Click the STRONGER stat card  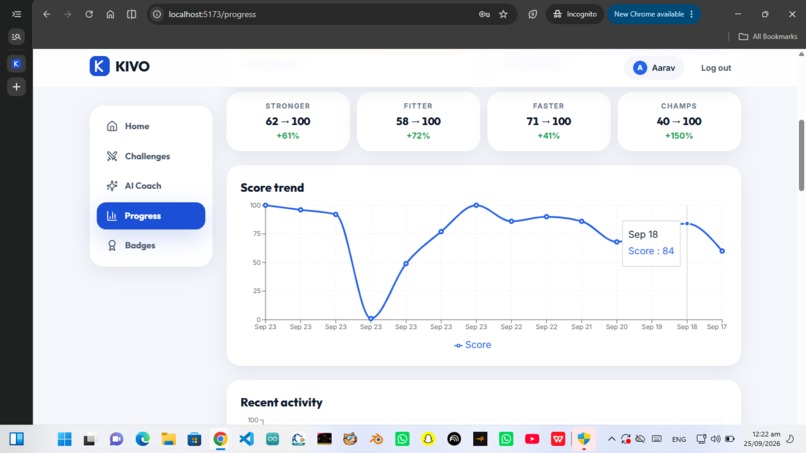click(x=288, y=121)
